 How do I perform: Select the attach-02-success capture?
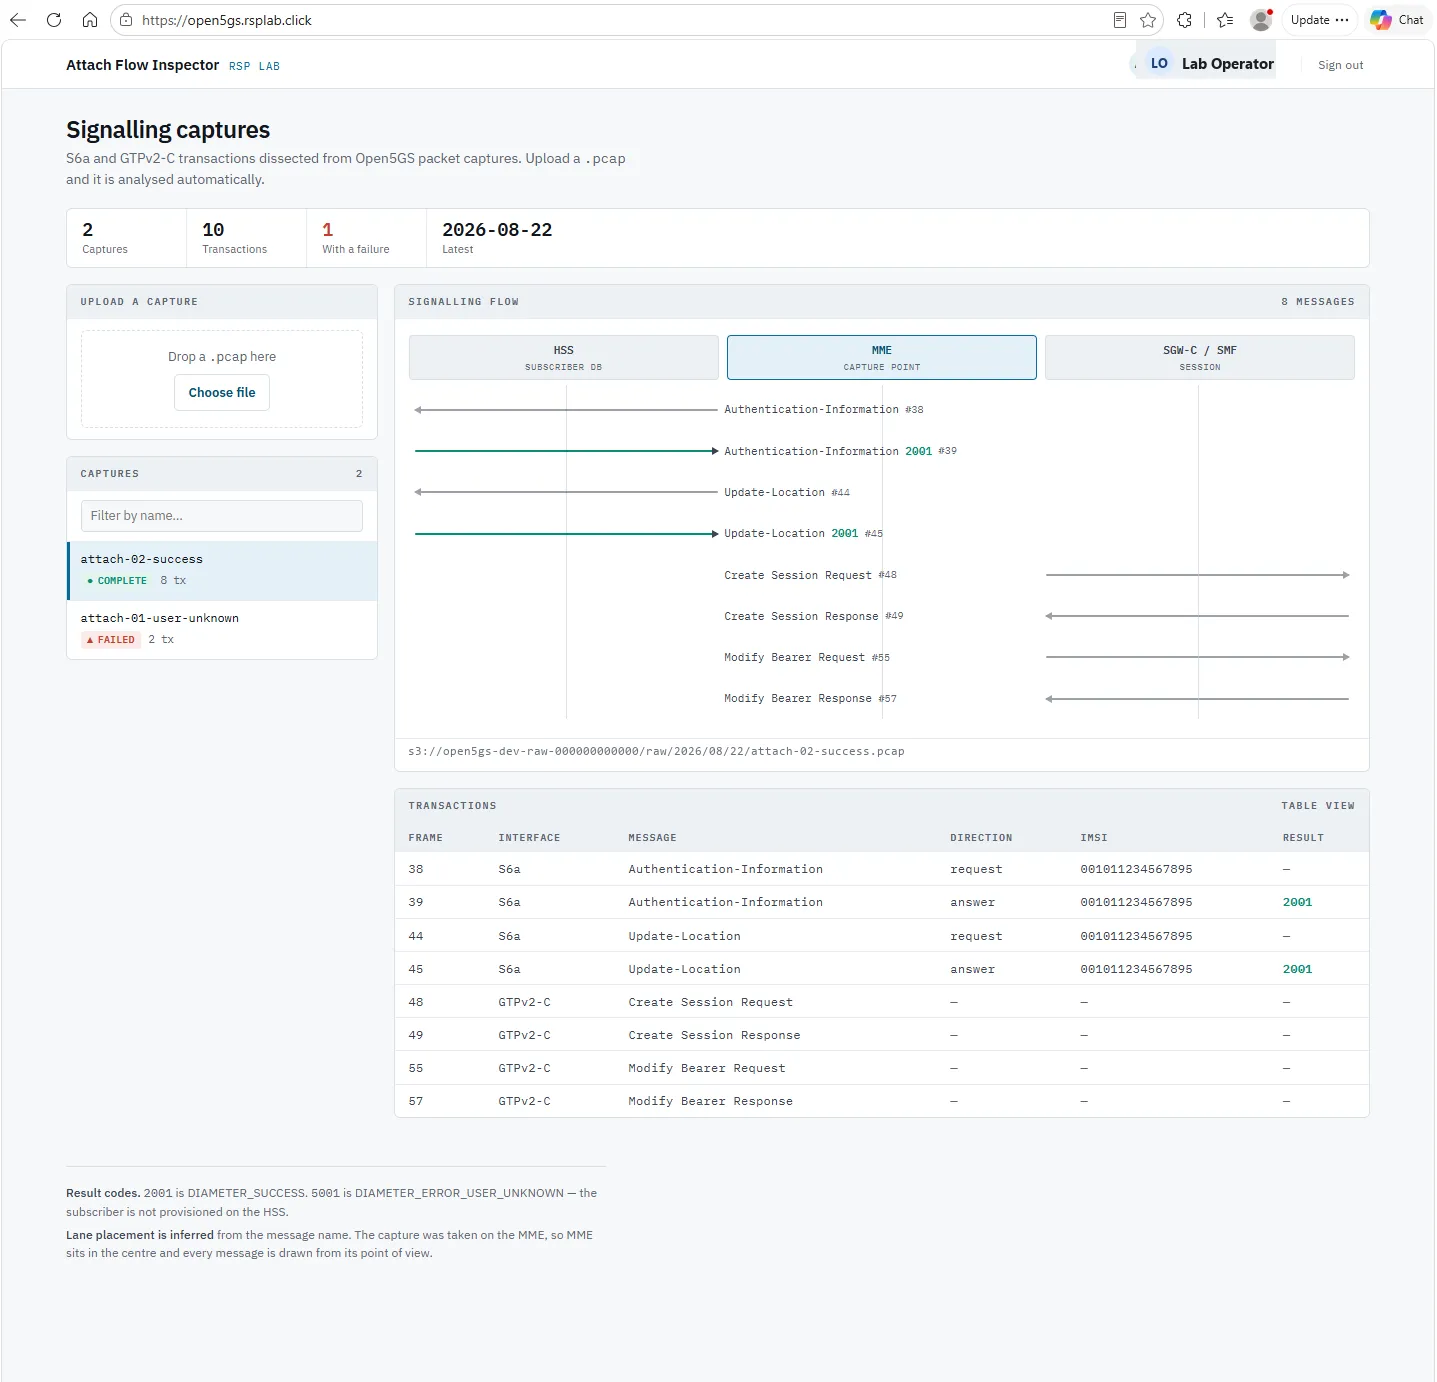pyautogui.click(x=222, y=571)
